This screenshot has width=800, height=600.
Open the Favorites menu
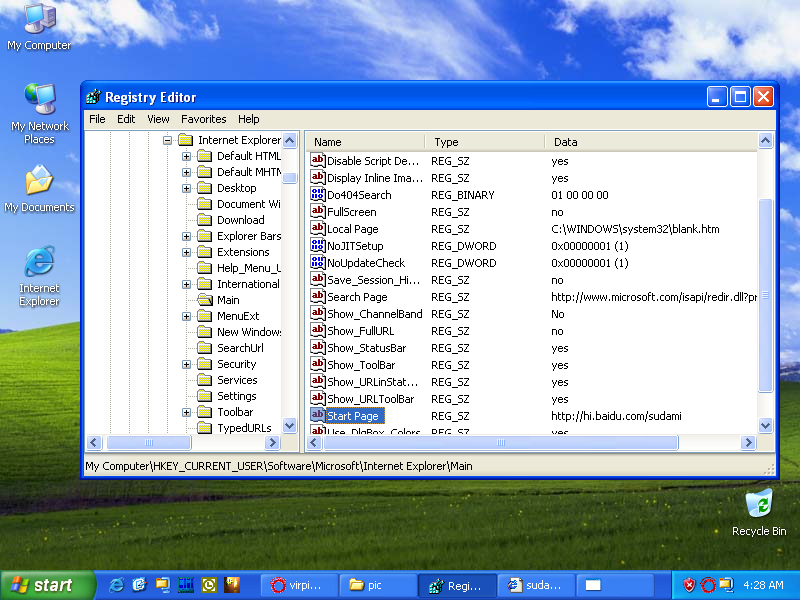204,119
